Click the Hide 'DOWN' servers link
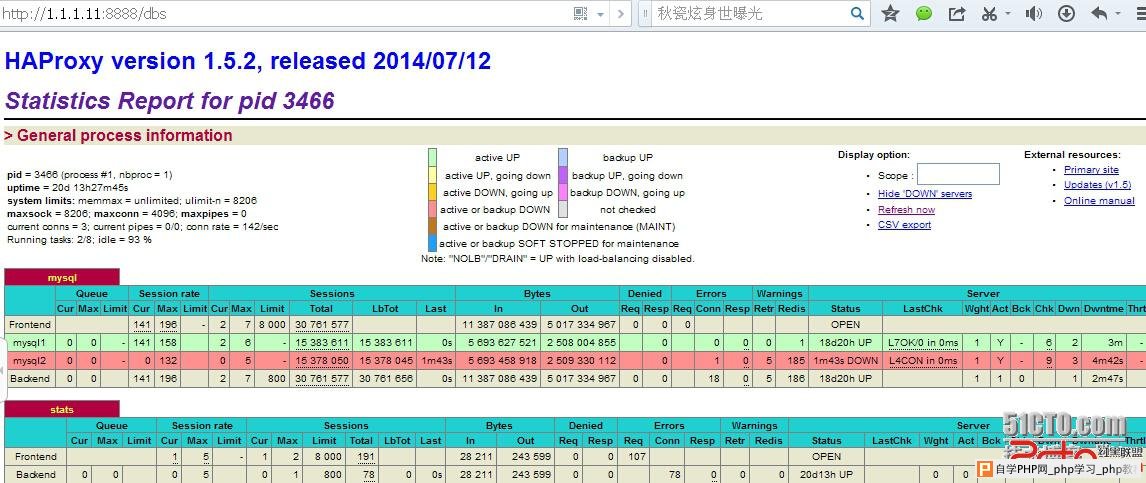This screenshot has width=1146, height=483. point(925,194)
